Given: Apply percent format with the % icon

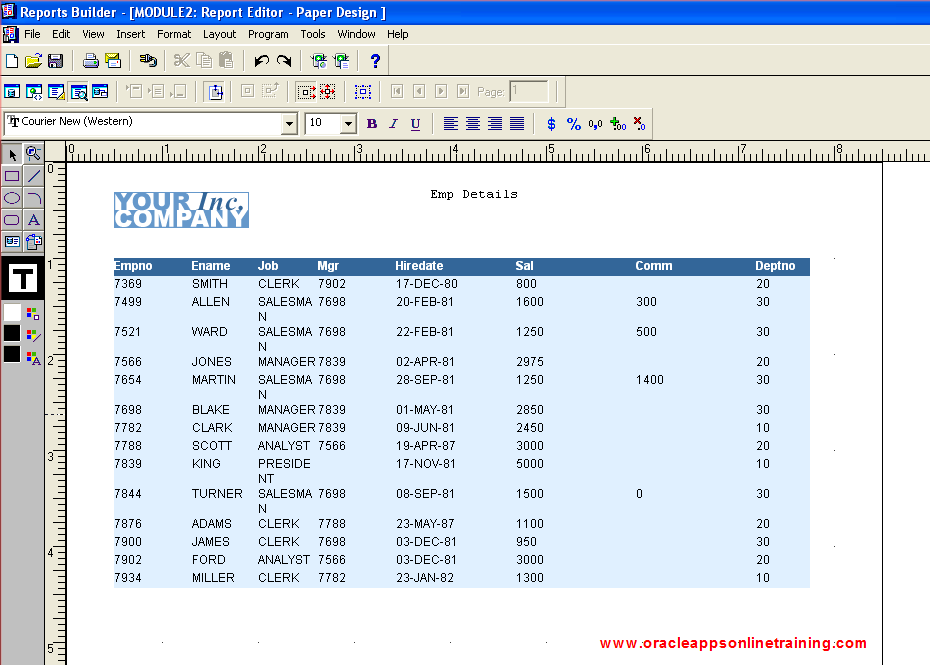Looking at the screenshot, I should [x=573, y=123].
